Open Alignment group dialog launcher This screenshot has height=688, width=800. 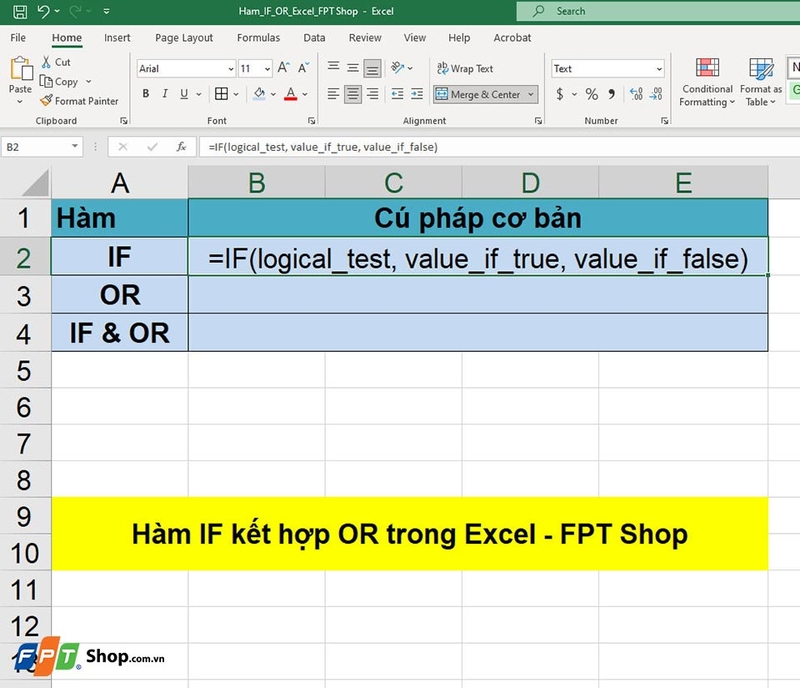538,121
